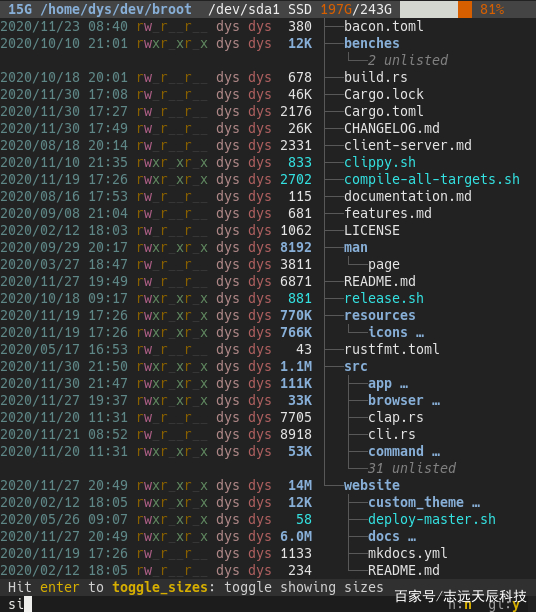
Task: Expand the '2 unlisted' entry under benches
Action: tap(408, 60)
